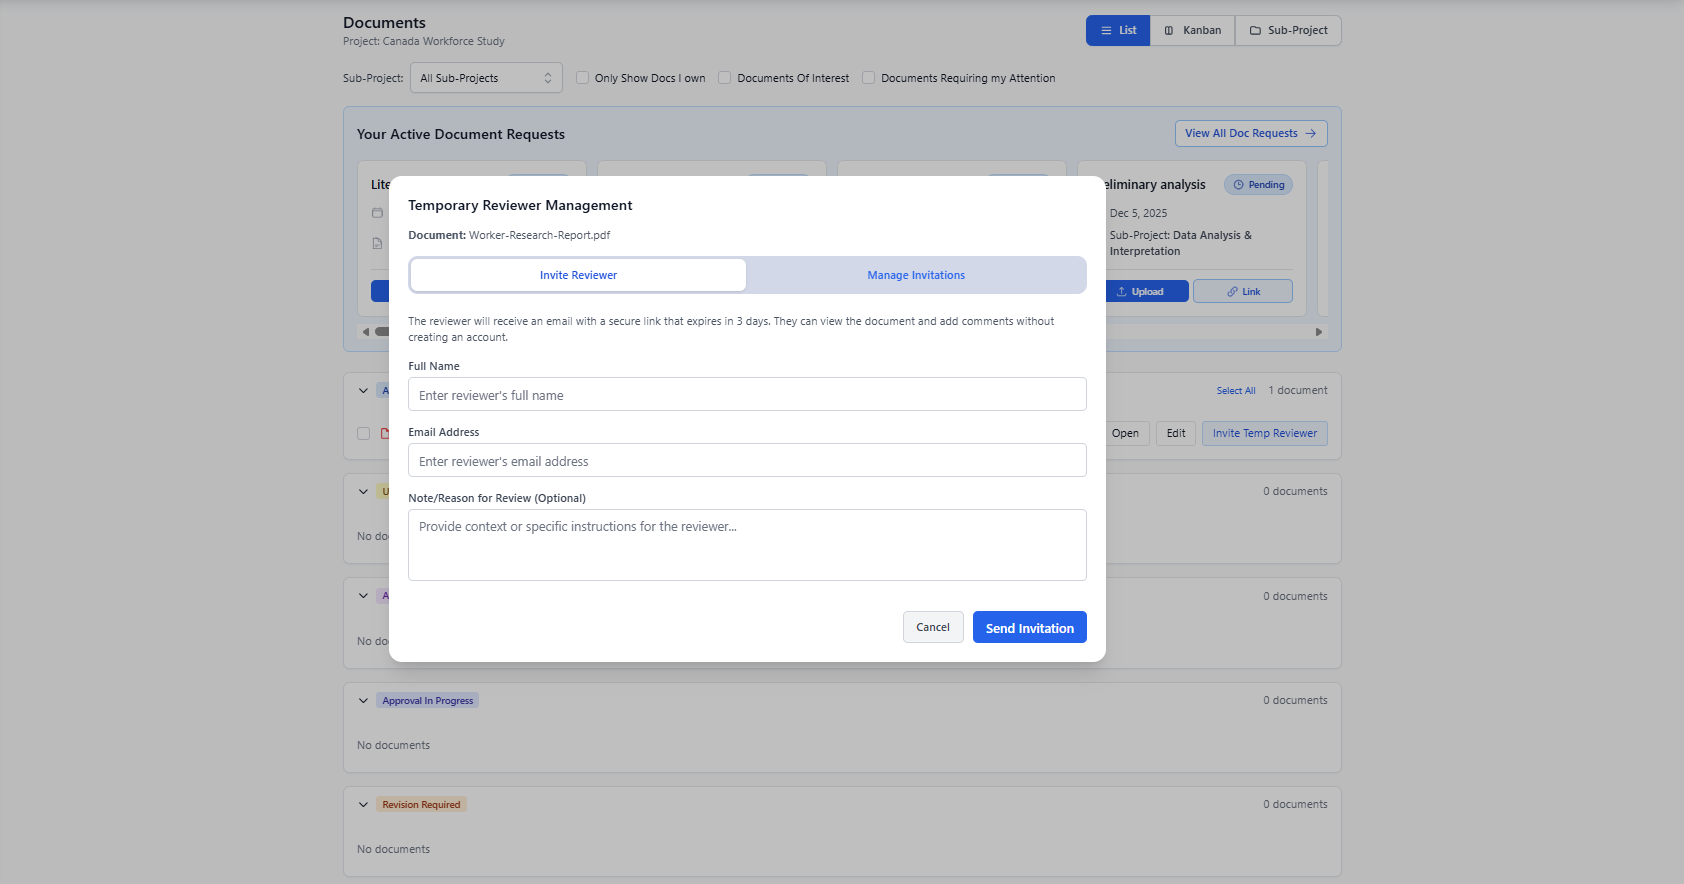The image size is (1684, 884).
Task: Click the Worker-Research-Report.pdf document name
Action: 539,235
